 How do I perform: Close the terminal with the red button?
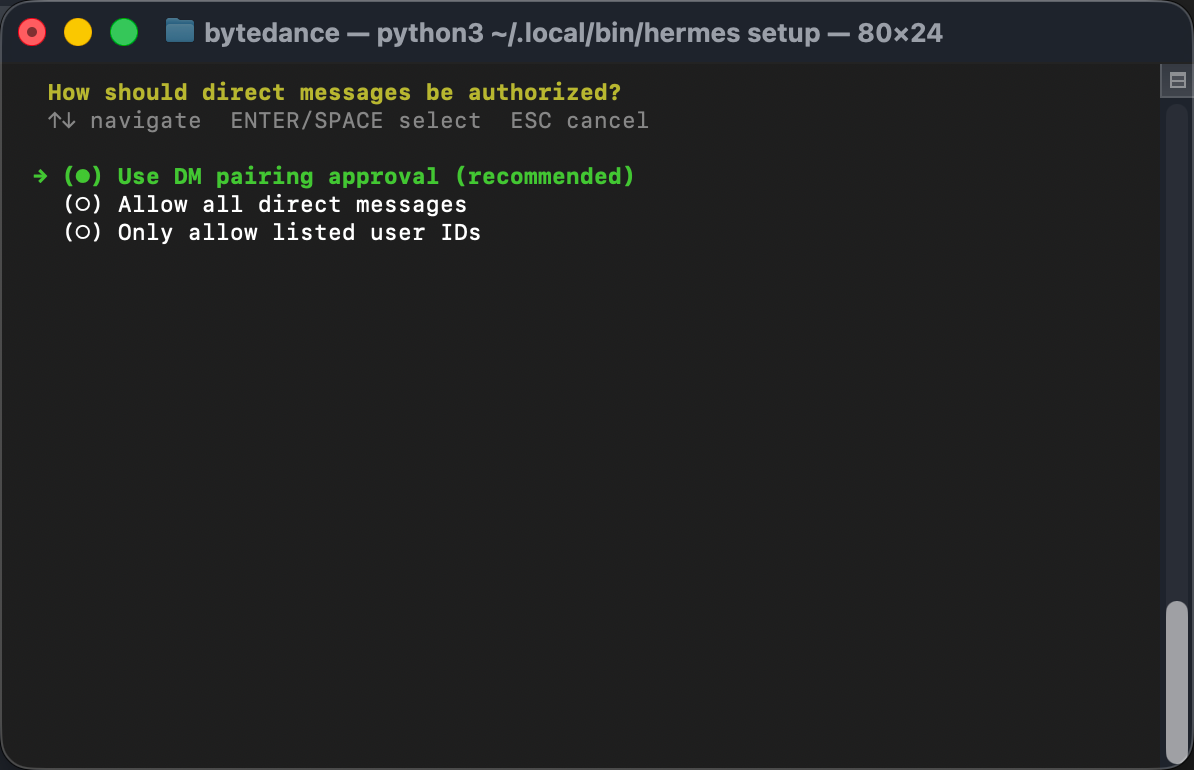point(33,32)
